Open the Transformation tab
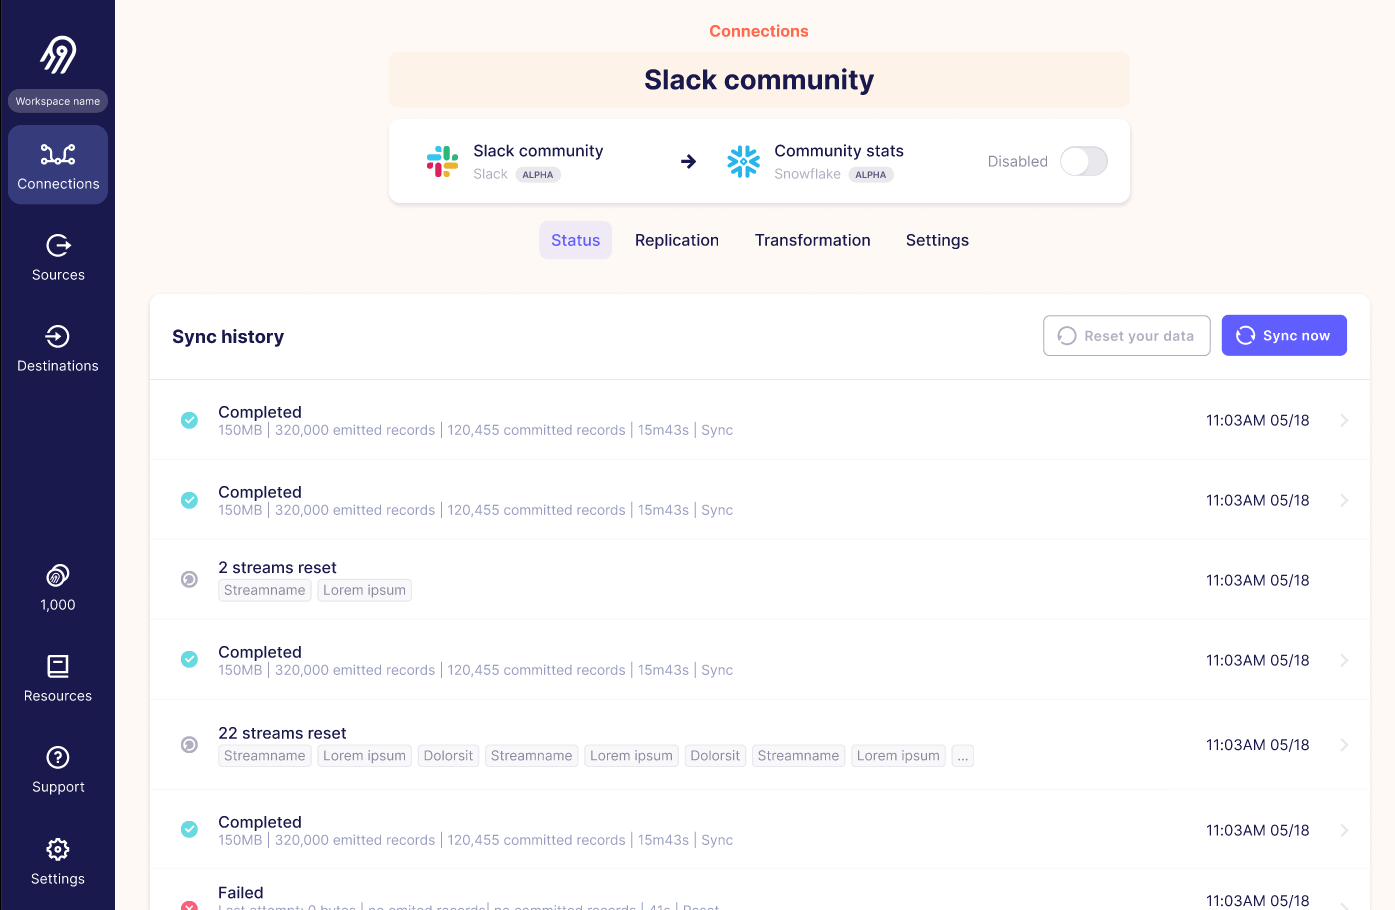Image resolution: width=1395 pixels, height=910 pixels. pos(812,240)
